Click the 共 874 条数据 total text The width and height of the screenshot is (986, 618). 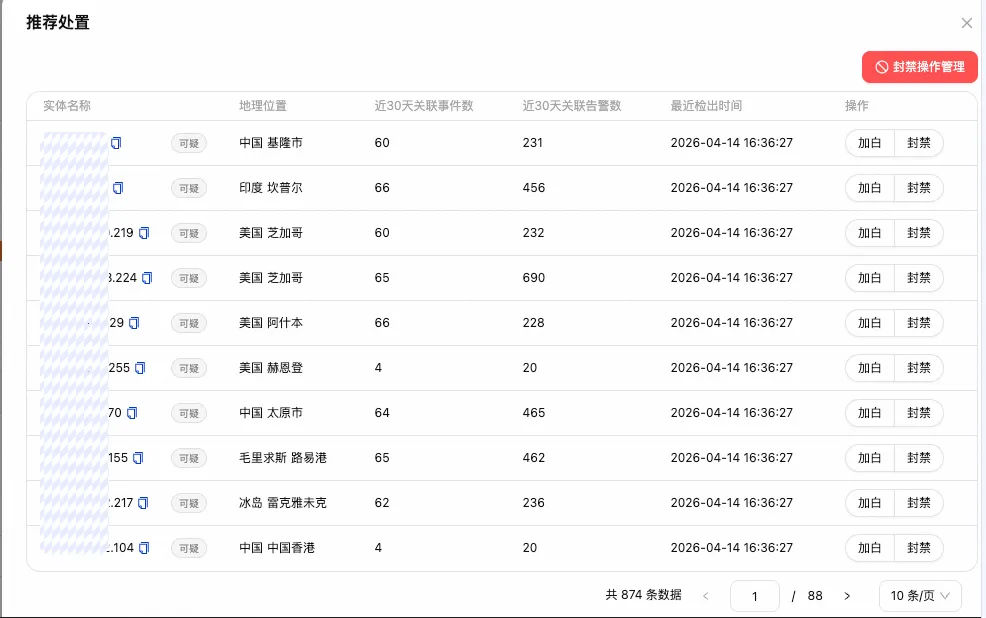click(x=643, y=595)
